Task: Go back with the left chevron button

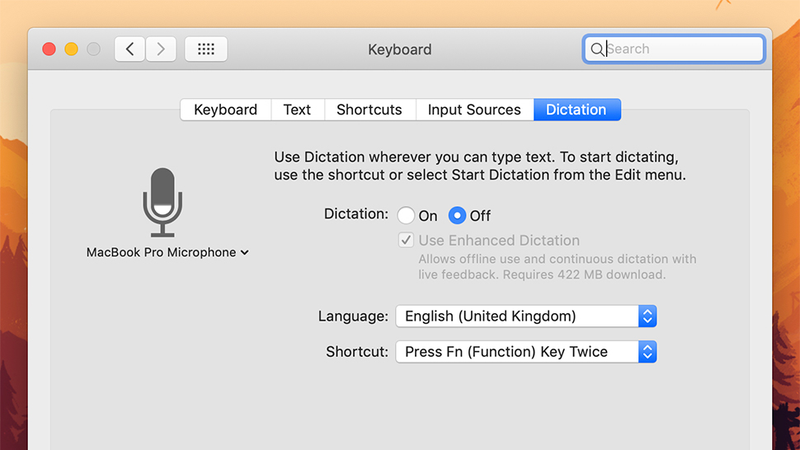Action: 130,49
